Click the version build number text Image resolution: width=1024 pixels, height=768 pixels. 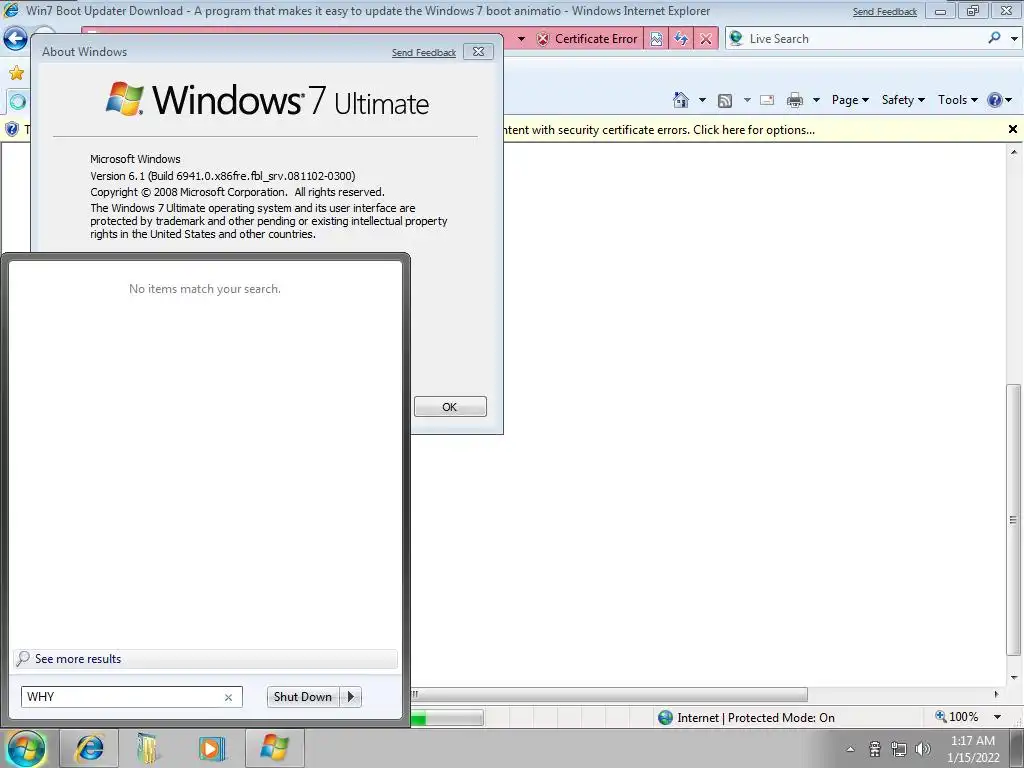pos(223,176)
